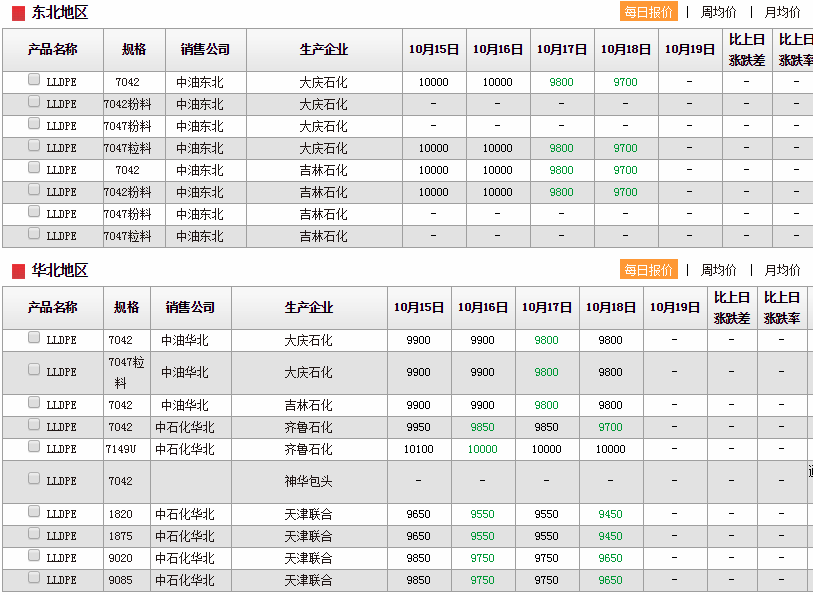Tick checkbox for 华北 7047粒料 大庆石化 row
The width and height of the screenshot is (813, 595).
[x=34, y=370]
